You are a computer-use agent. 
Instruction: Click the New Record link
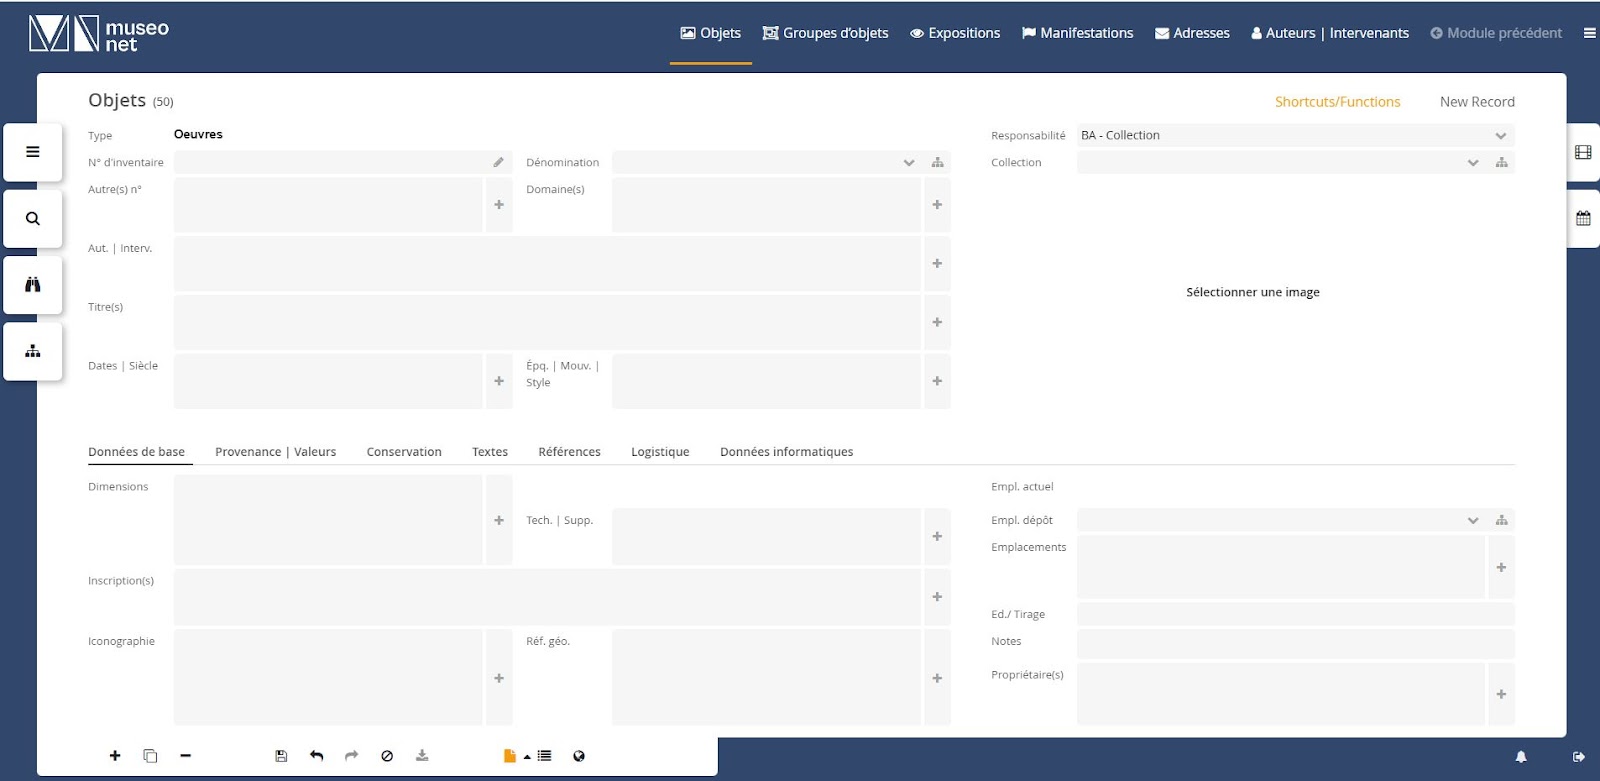1477,102
